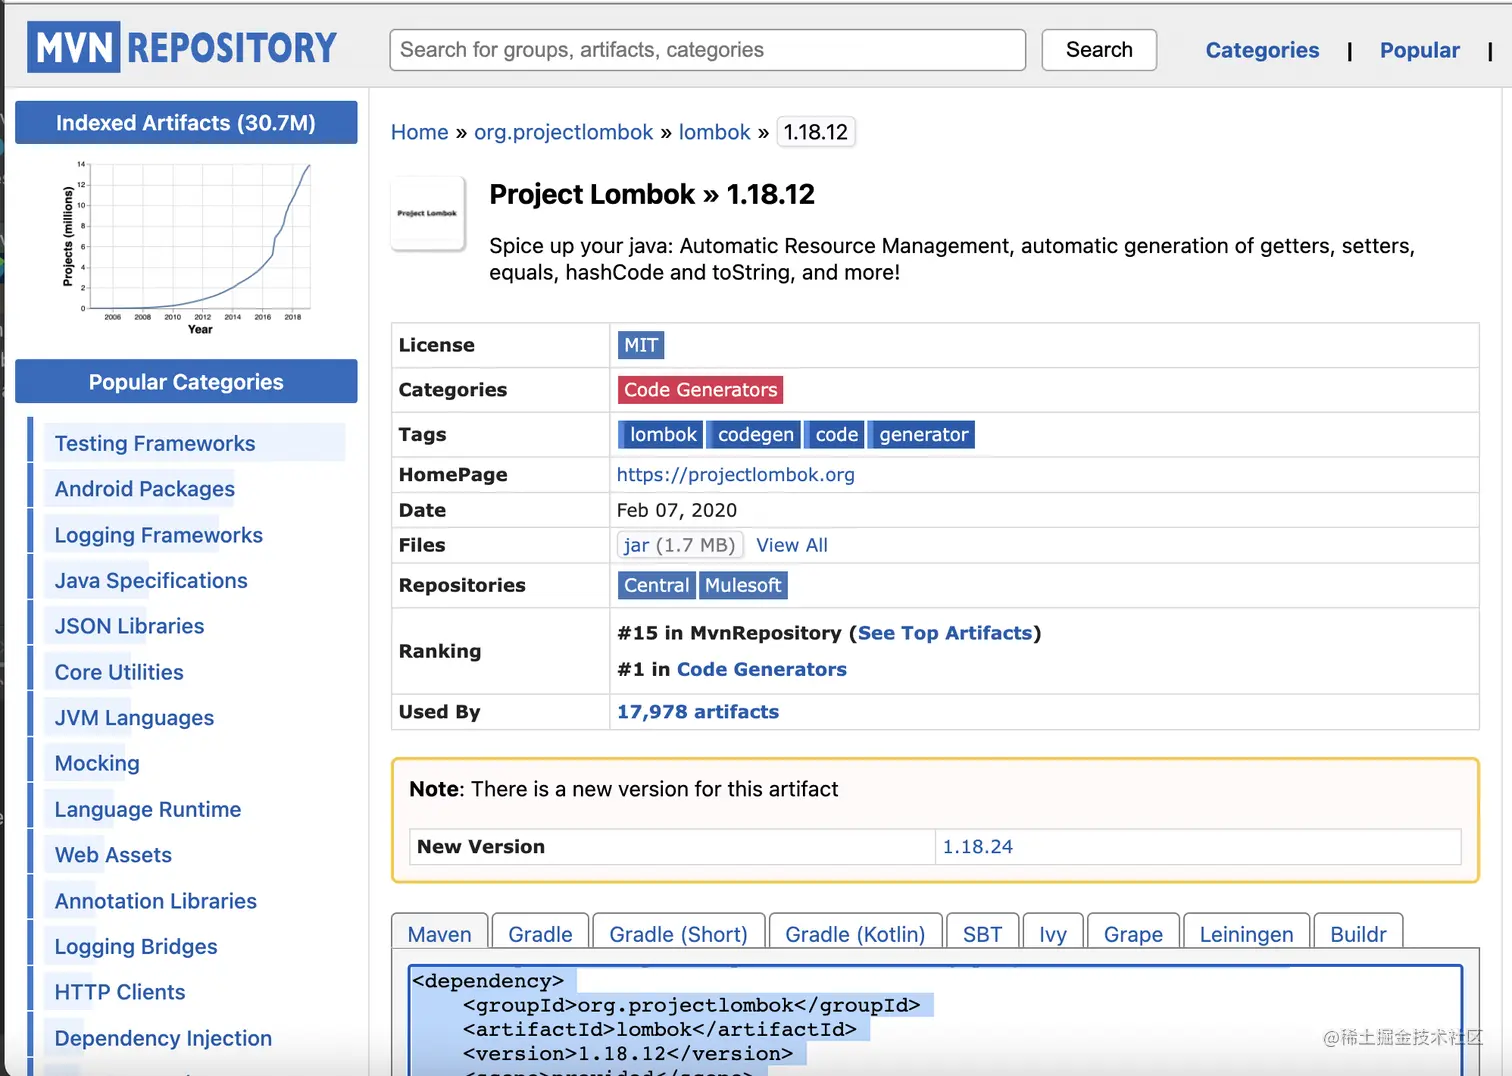The width and height of the screenshot is (1512, 1076).
Task: Select the lombok tag
Action: (x=661, y=435)
